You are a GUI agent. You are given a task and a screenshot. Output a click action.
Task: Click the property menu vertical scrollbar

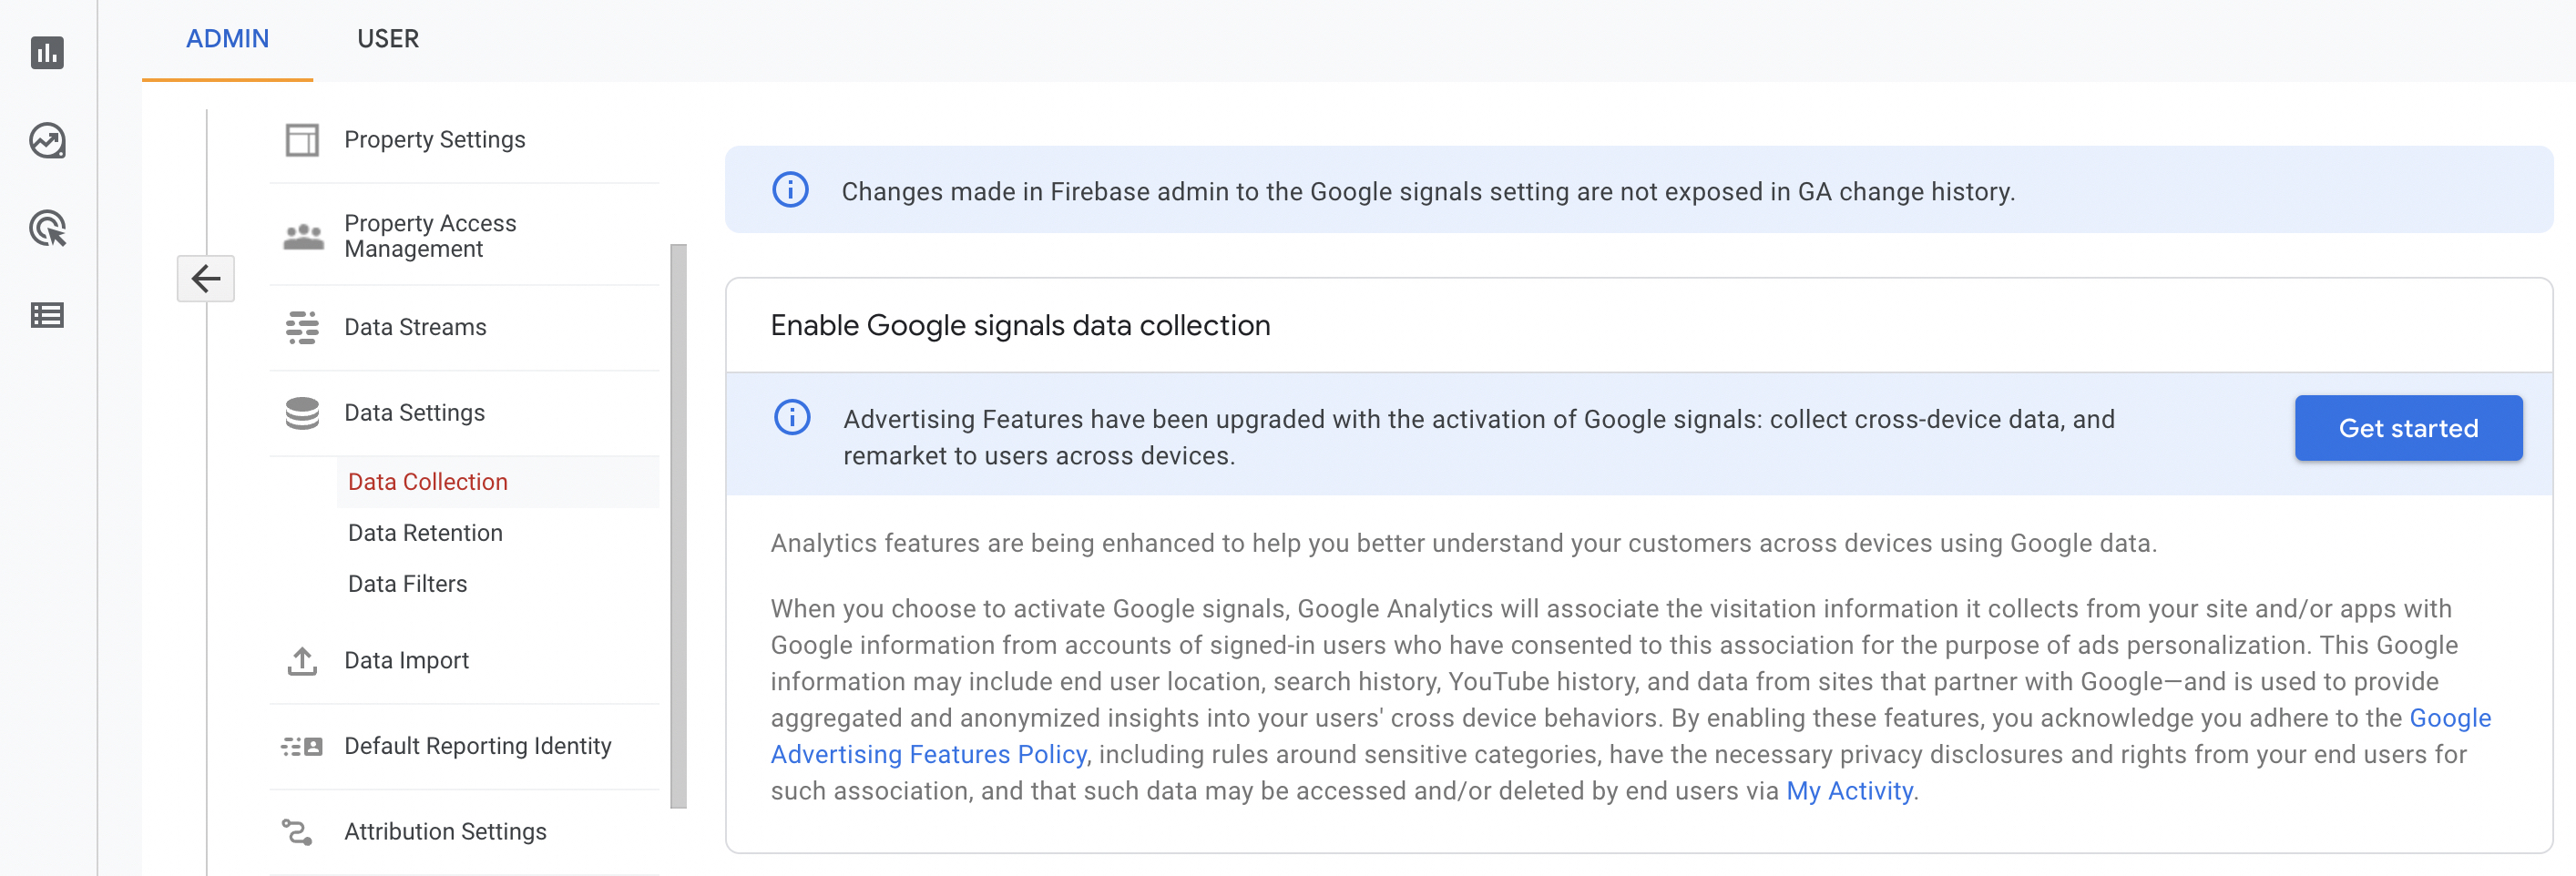pyautogui.click(x=678, y=526)
